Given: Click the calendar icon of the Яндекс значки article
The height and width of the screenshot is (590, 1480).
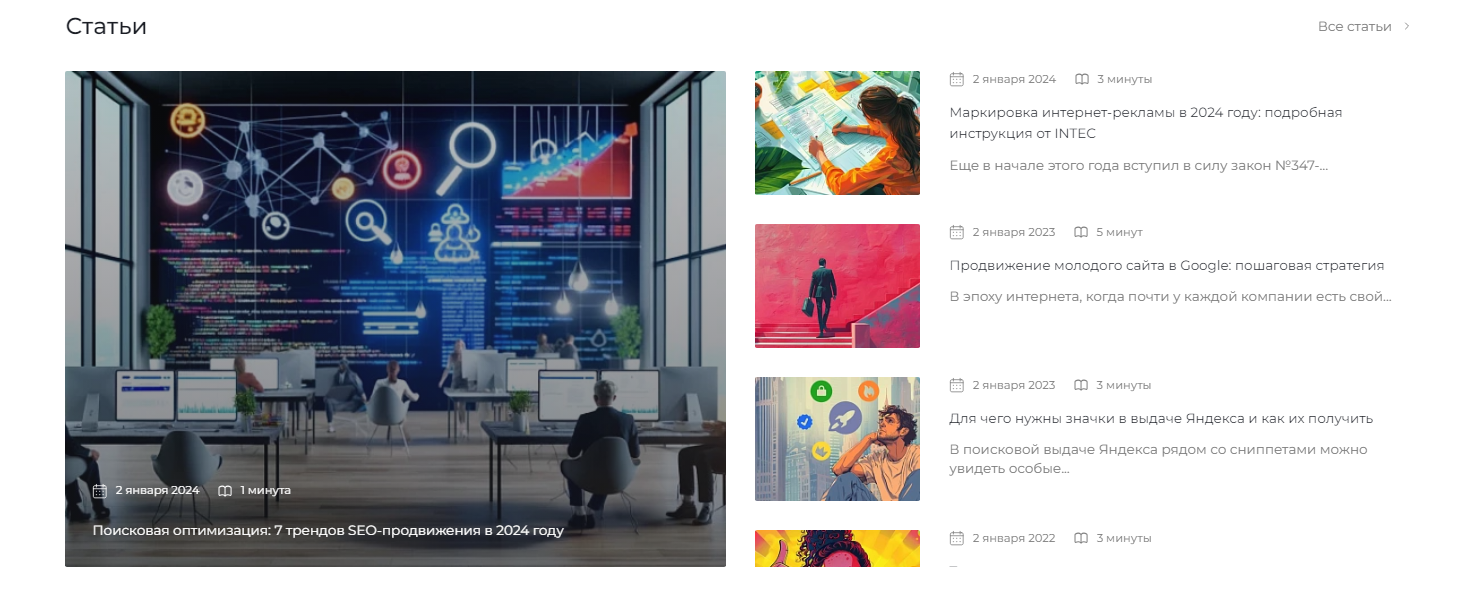Looking at the screenshot, I should pyautogui.click(x=956, y=385).
